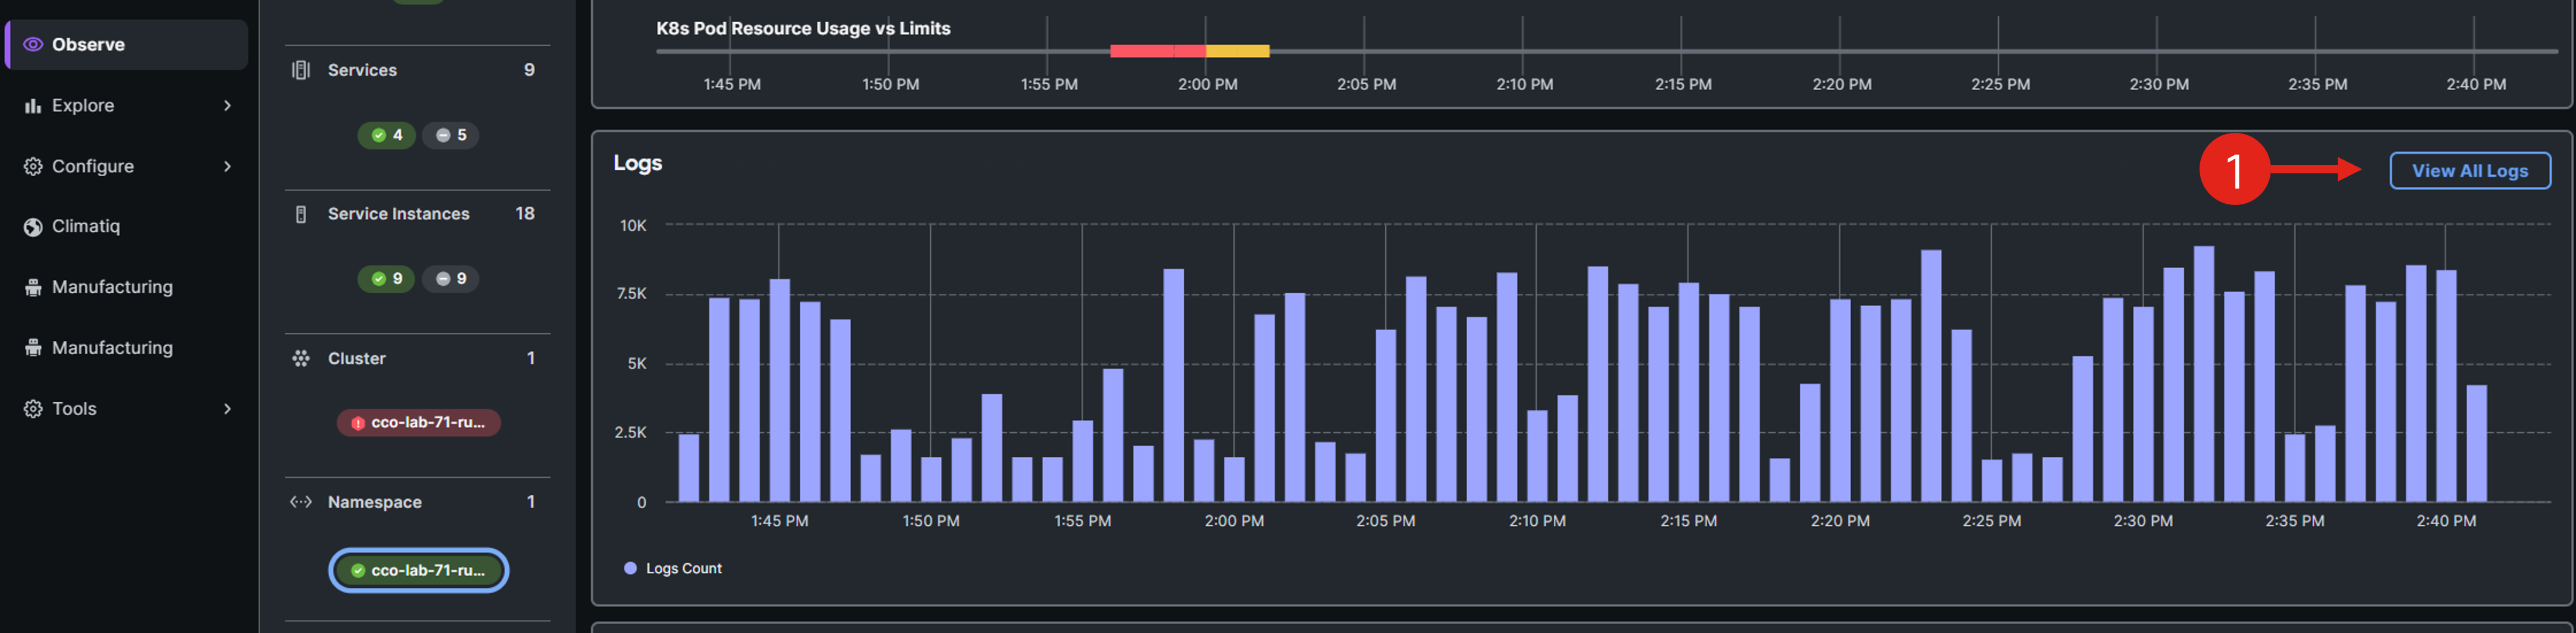Expand the Configure menu chevron
The image size is (2576, 633).
coord(227,166)
